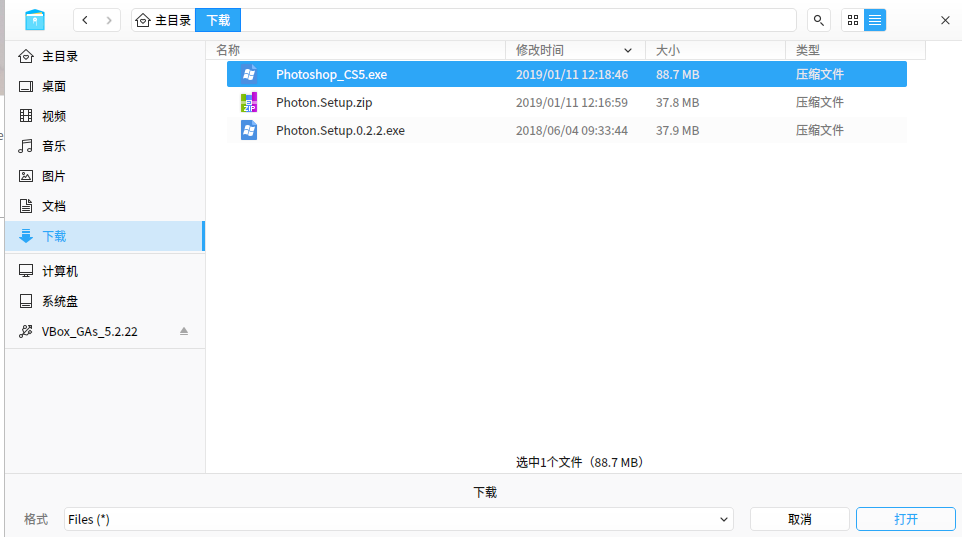Sort by 大小 column header
This screenshot has height=537, width=962.
tap(715, 50)
